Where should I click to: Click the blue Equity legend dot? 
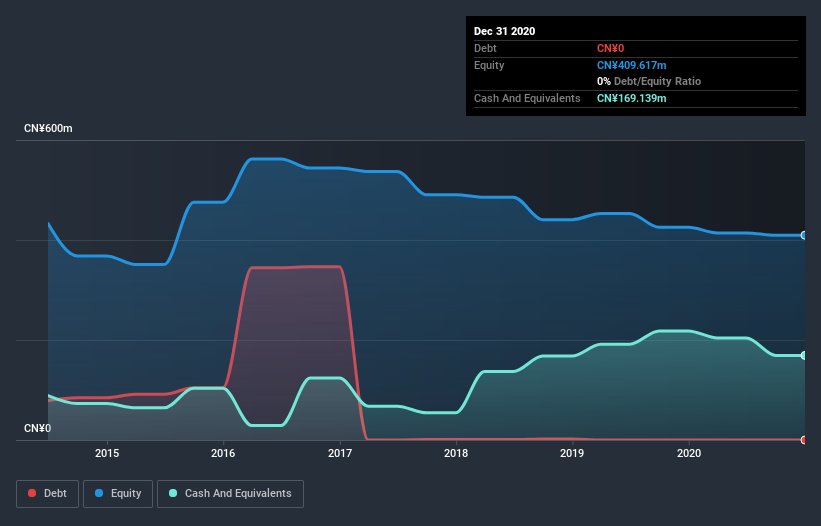click(x=99, y=493)
